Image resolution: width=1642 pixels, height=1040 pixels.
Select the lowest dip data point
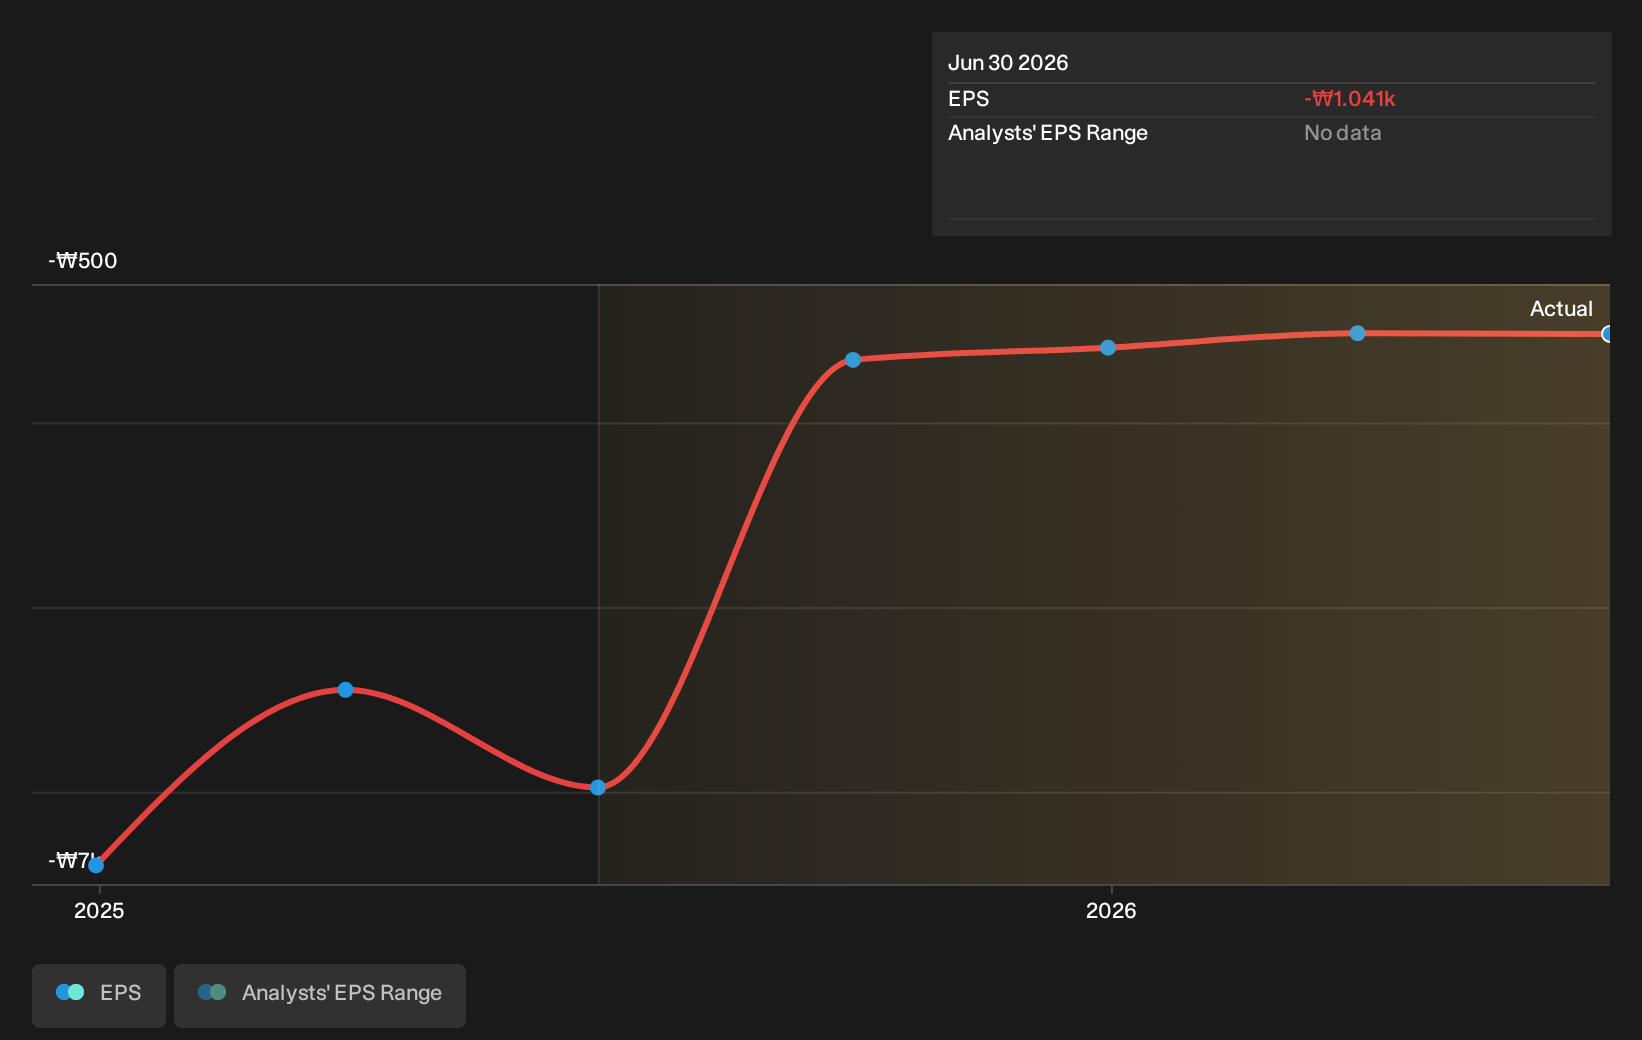598,788
